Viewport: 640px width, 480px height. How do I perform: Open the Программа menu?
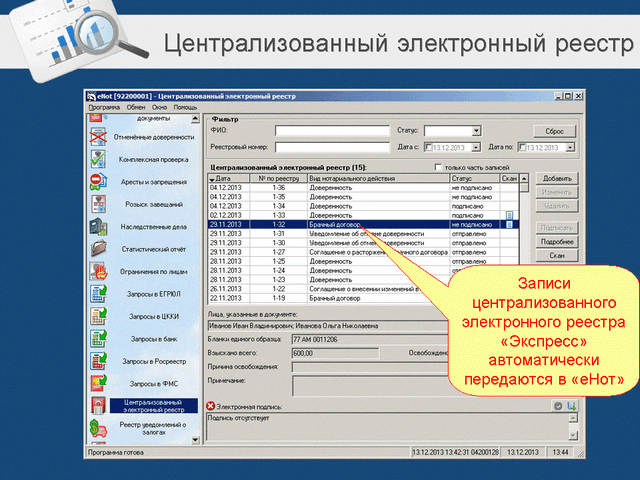coord(103,106)
